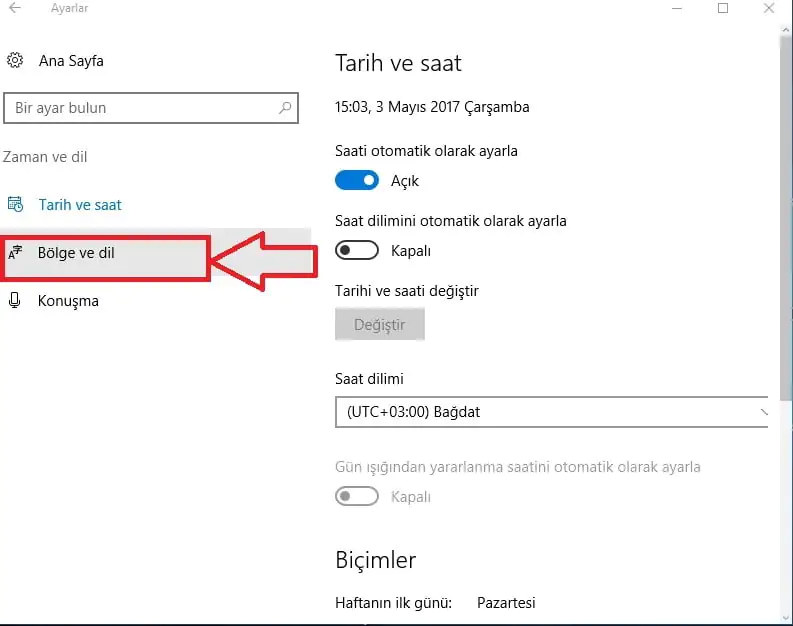Select Bölge ve dil in sidebar
Screen dimensions: 793x626
(x=76, y=253)
